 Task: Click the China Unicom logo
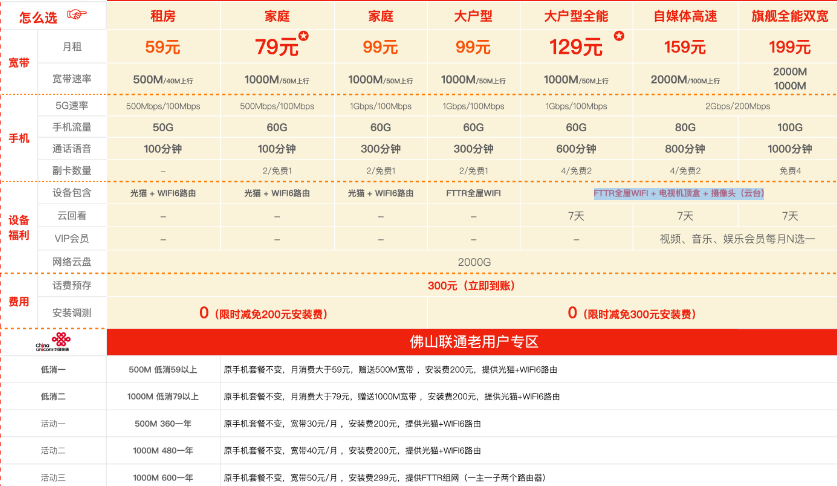click(x=53, y=342)
